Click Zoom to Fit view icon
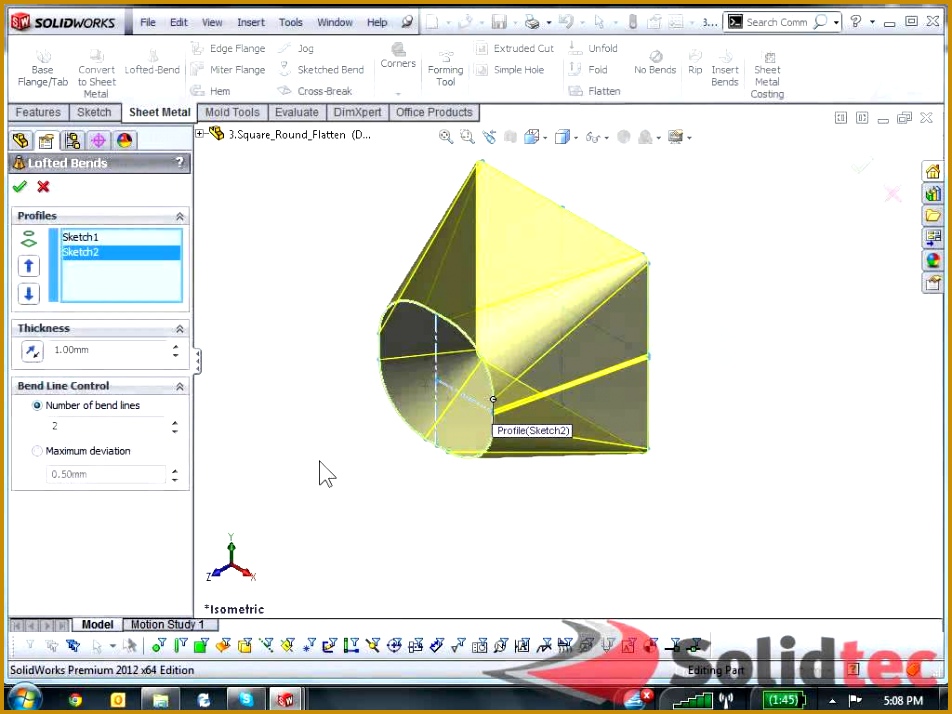This screenshot has width=952, height=714. [446, 137]
